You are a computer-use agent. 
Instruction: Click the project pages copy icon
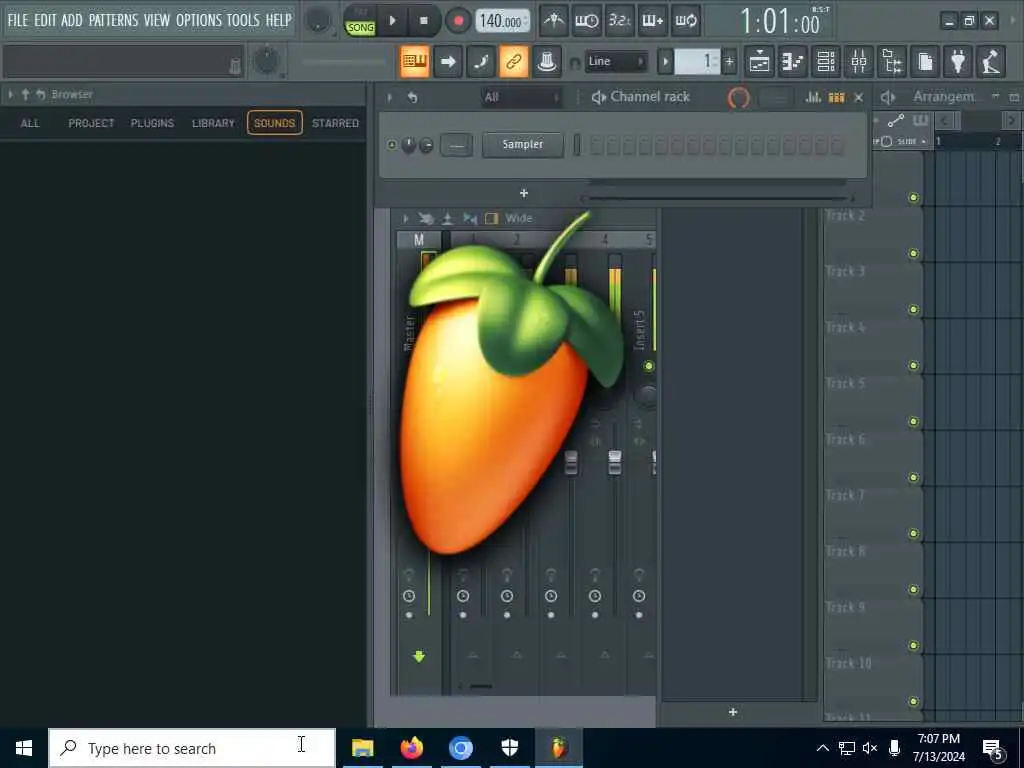(x=925, y=62)
